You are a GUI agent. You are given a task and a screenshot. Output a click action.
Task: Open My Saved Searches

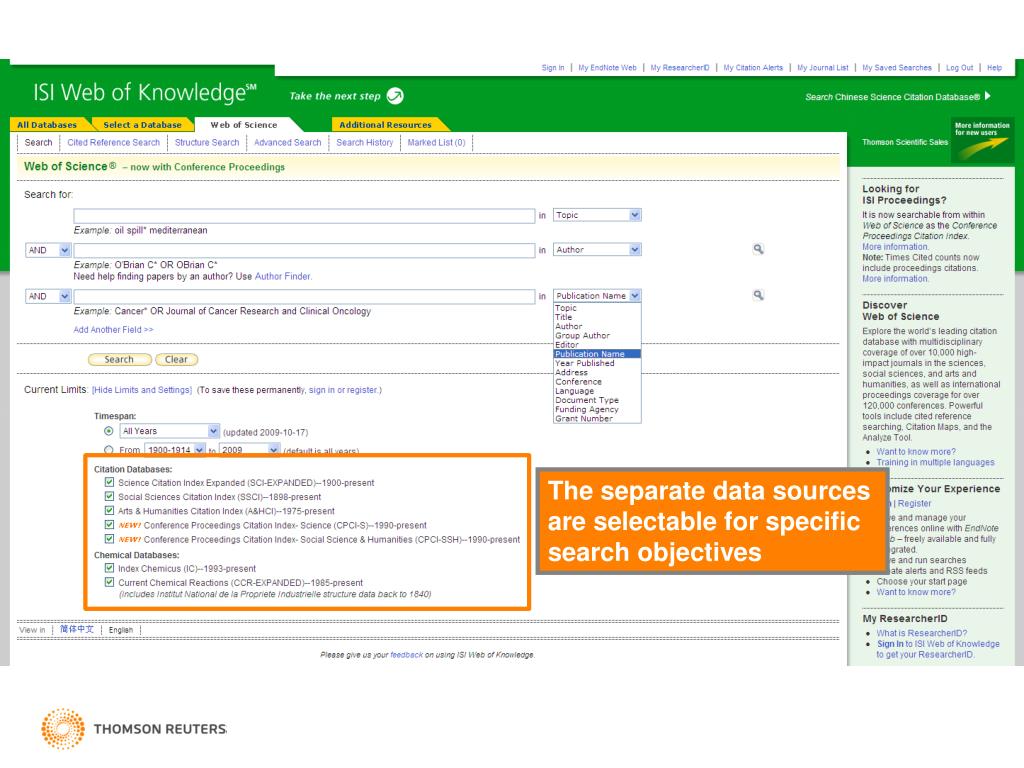point(897,68)
